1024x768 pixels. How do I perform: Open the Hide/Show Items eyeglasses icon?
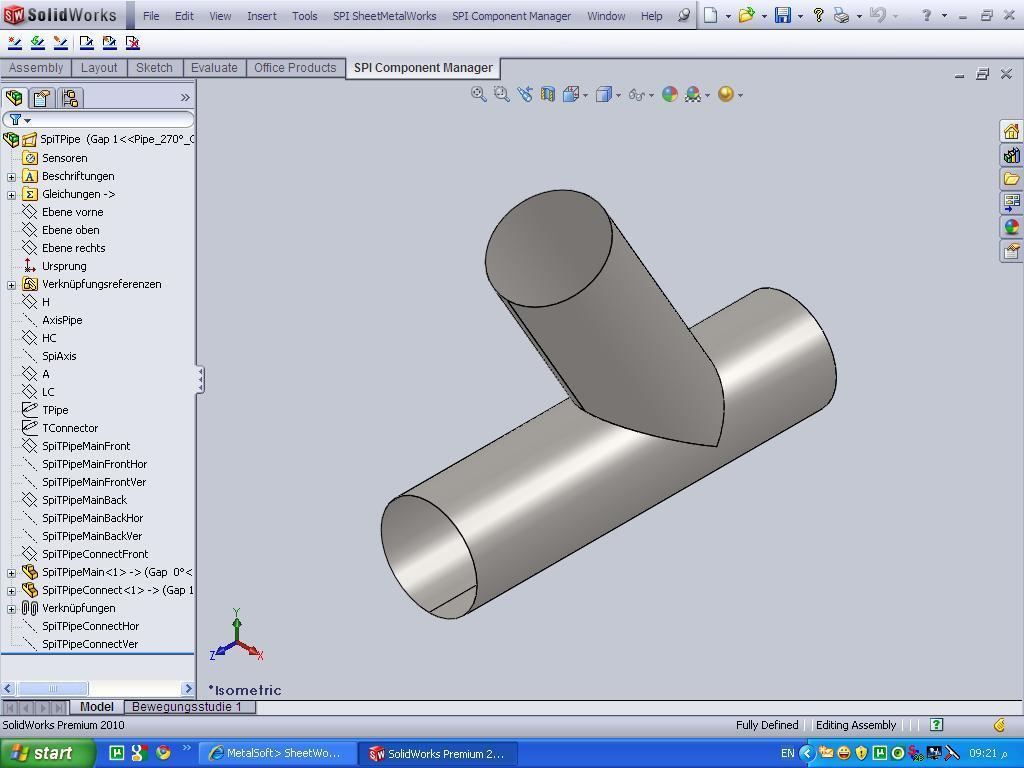pos(636,93)
